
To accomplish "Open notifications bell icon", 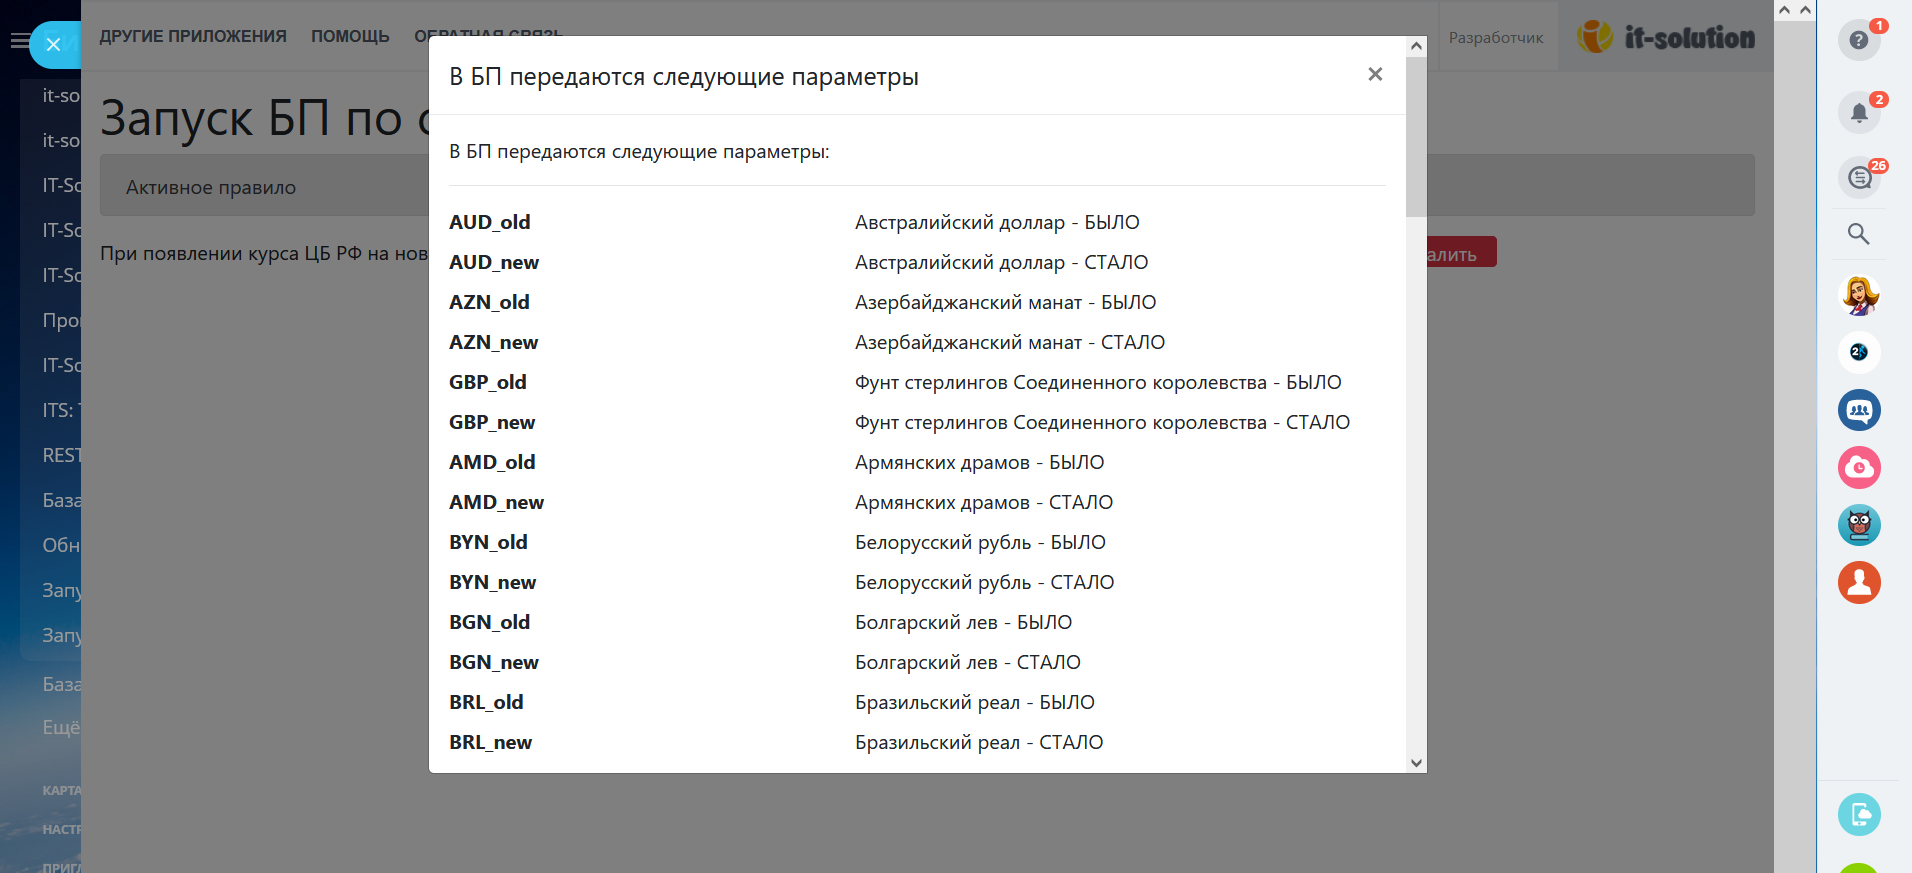I will pyautogui.click(x=1858, y=112).
